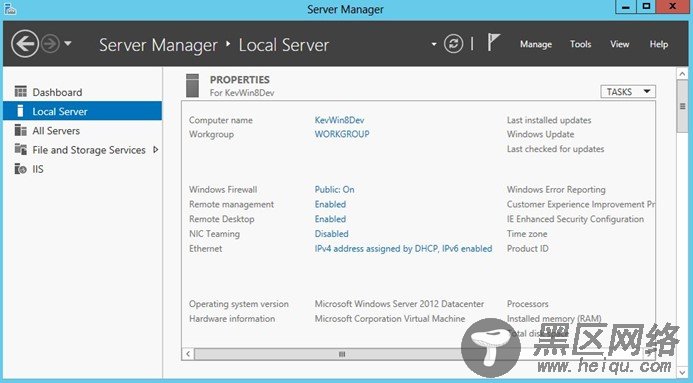Click the Server Manager title bar app icon
This screenshot has height=383, width=693.
tap(10, 8)
